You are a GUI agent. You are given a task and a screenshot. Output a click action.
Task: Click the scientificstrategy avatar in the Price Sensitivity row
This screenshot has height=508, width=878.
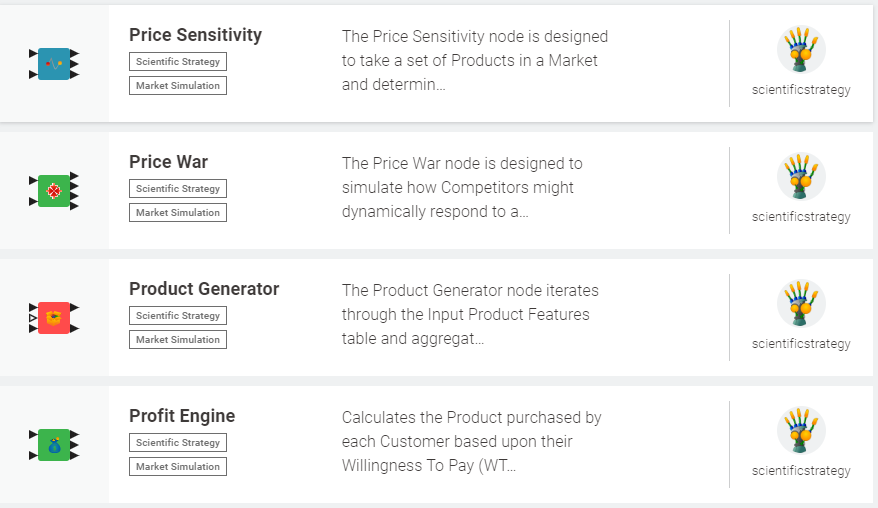pos(801,50)
